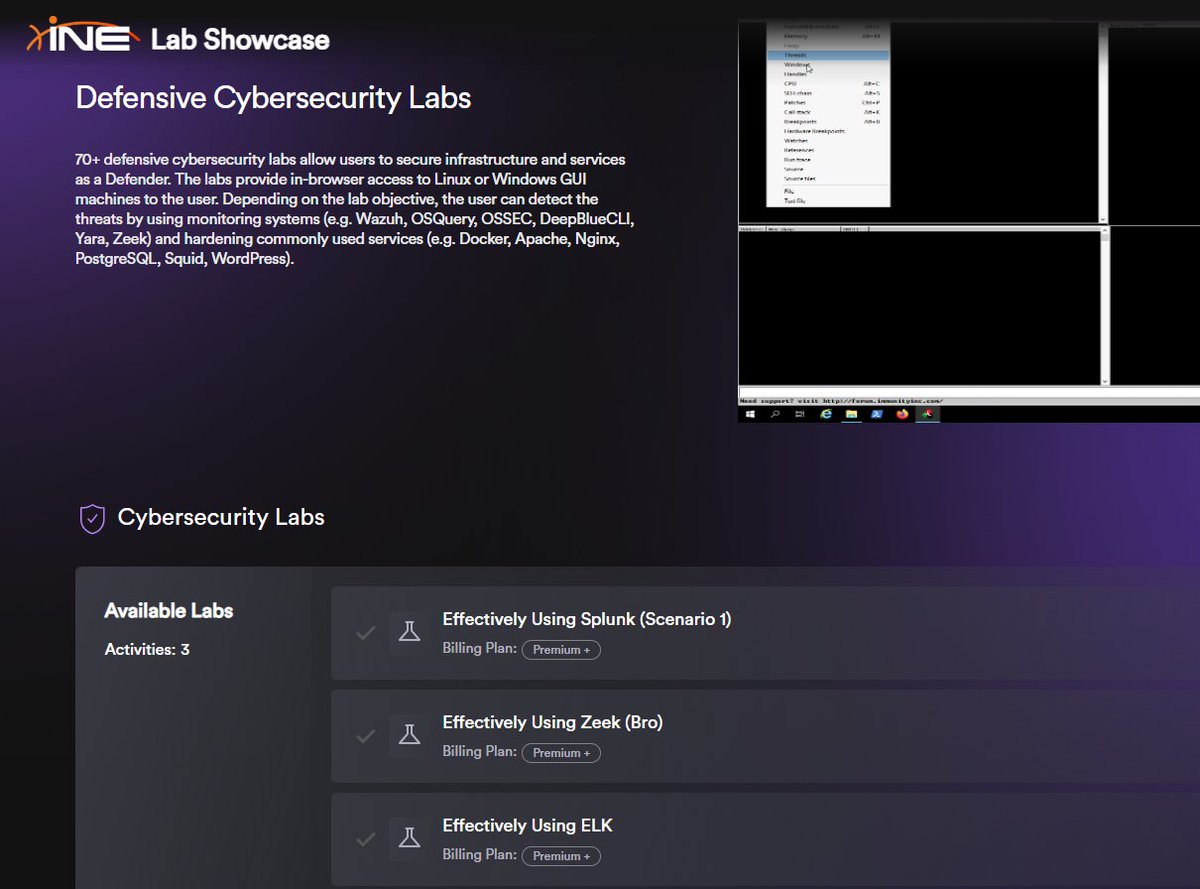The image size is (1200, 889).
Task: Click the debugger command input field
Action: click(969, 391)
